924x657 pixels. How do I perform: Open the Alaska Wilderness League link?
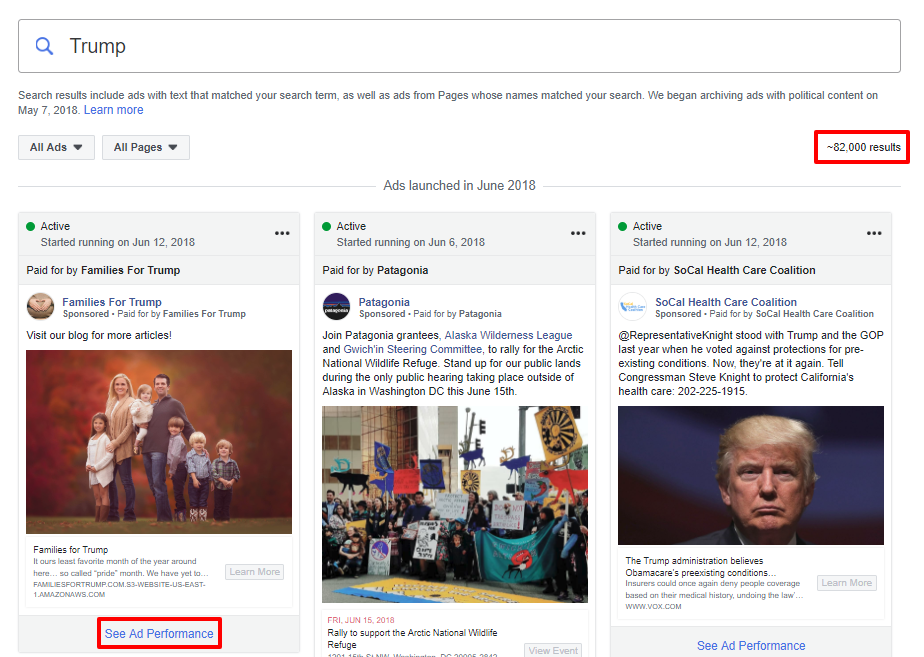pos(508,335)
